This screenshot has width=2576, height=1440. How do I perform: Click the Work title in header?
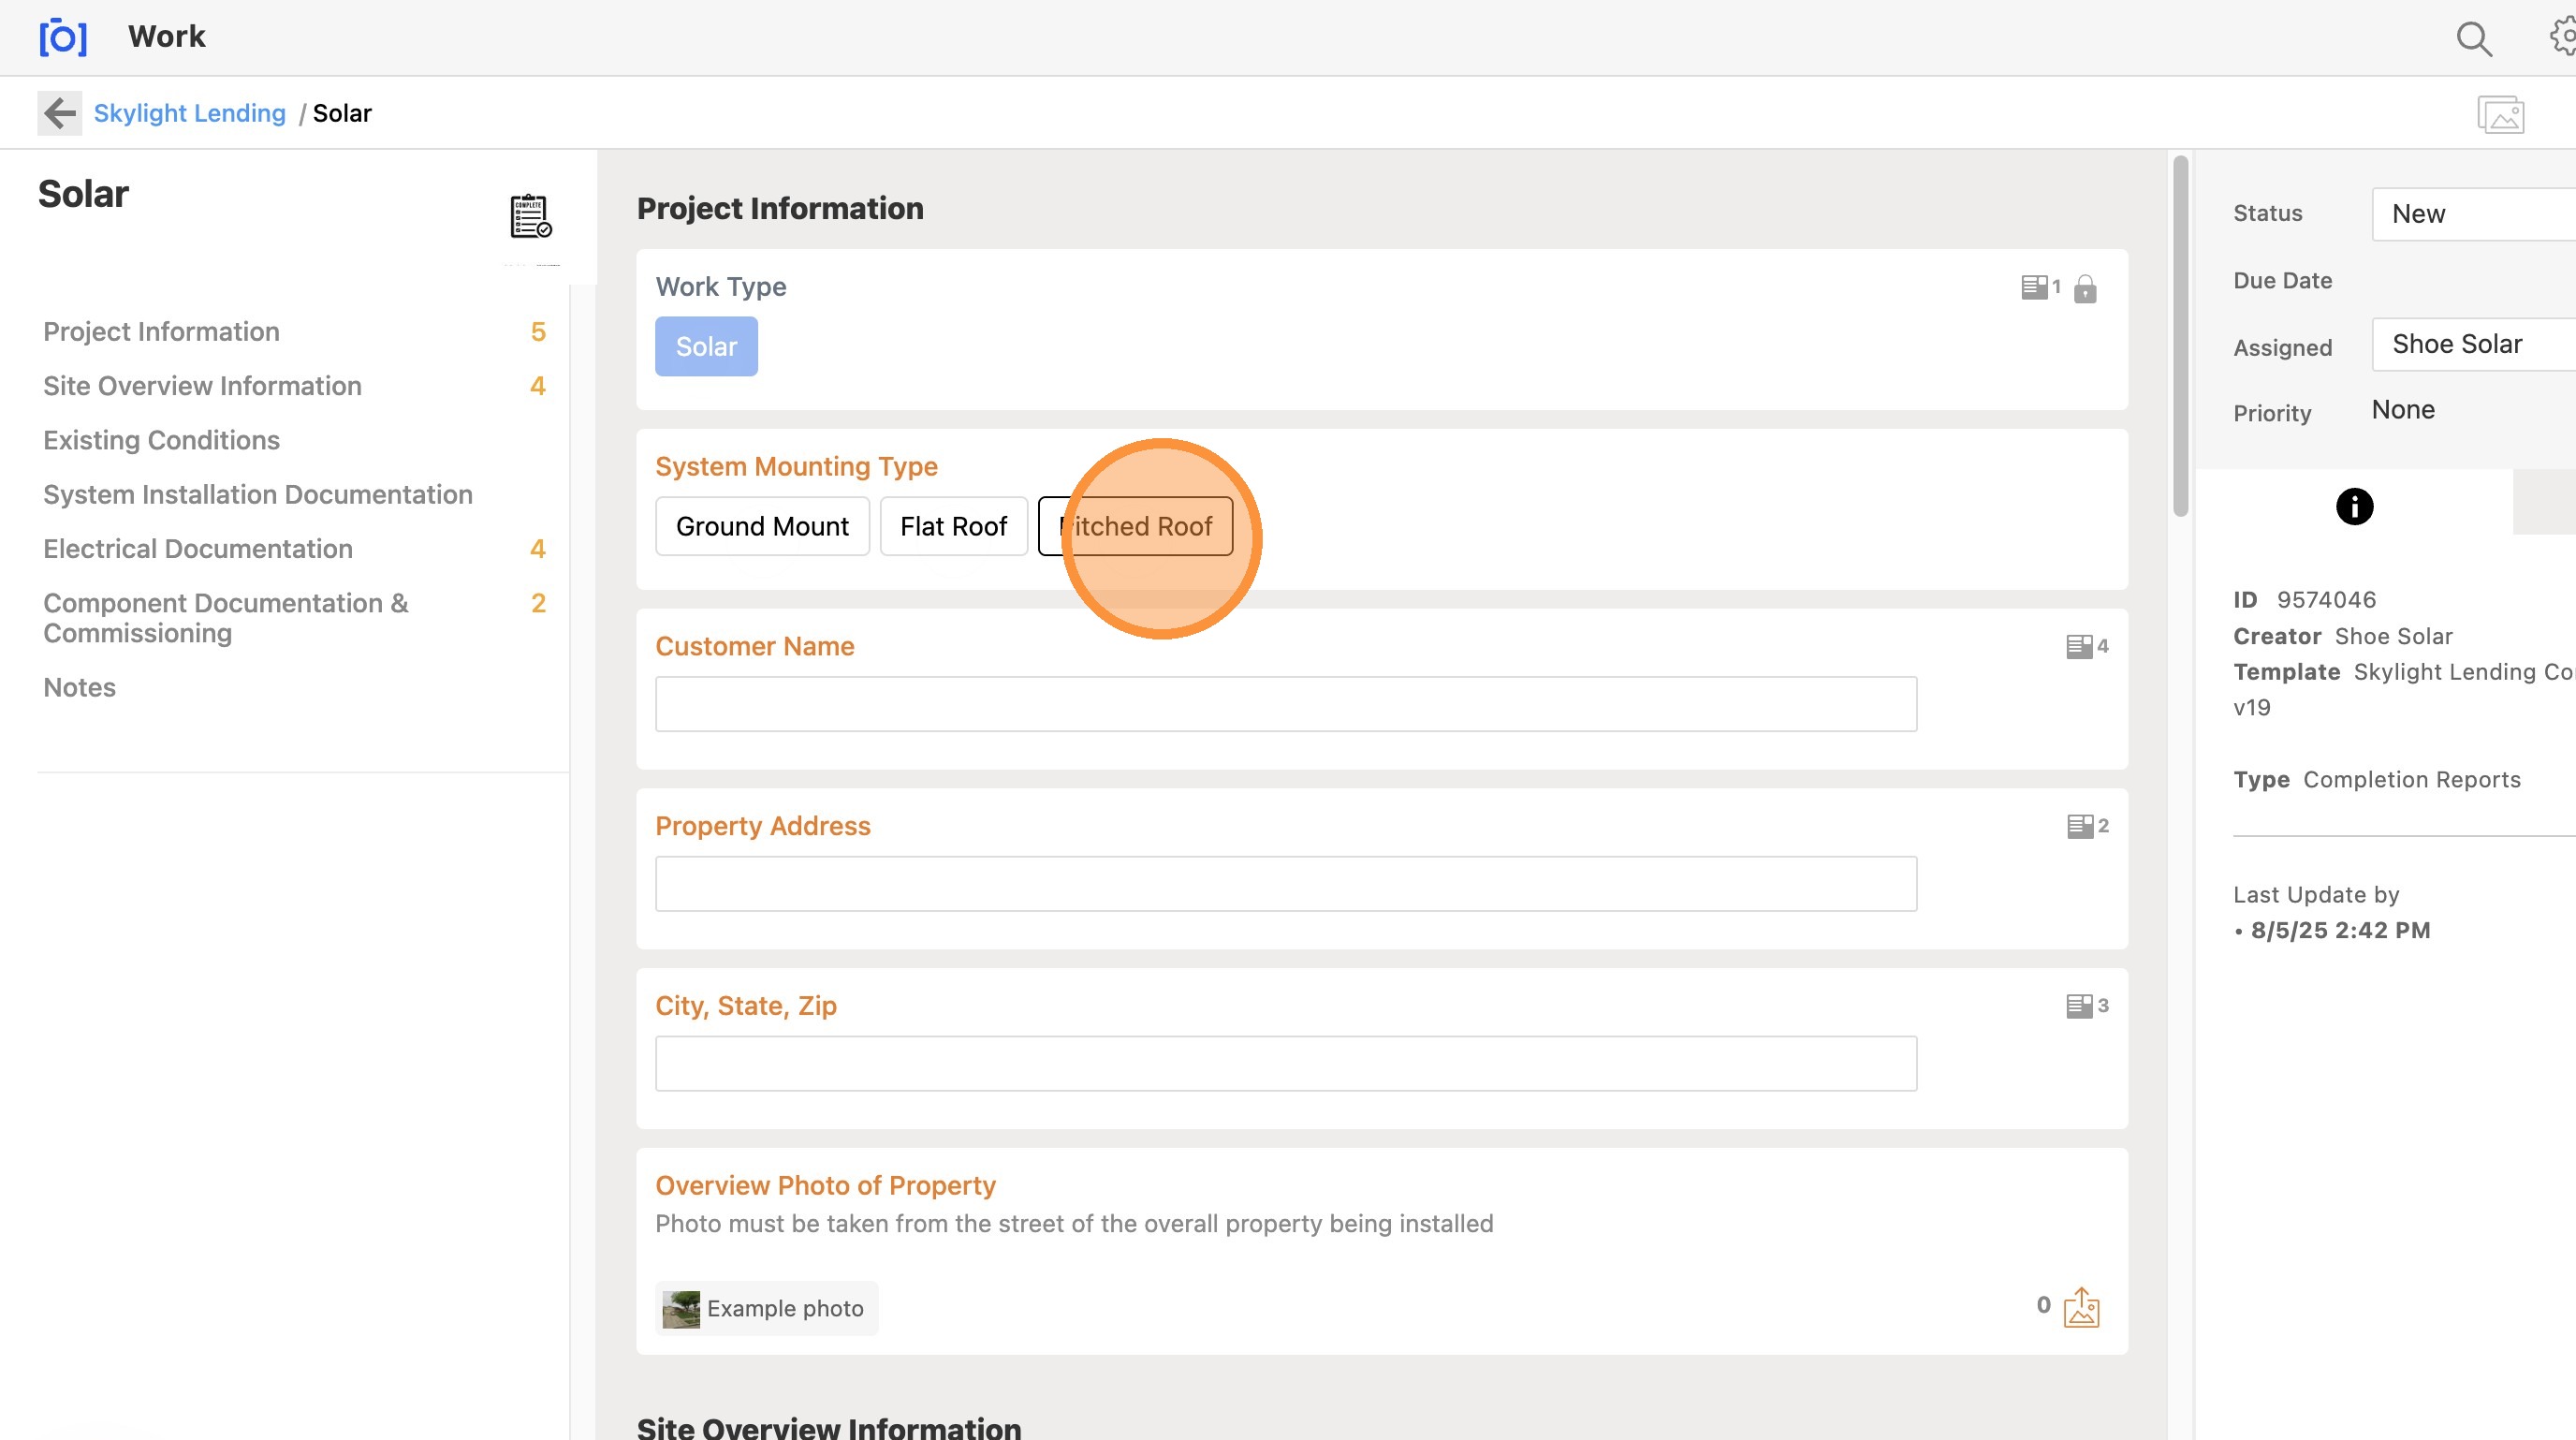(167, 37)
